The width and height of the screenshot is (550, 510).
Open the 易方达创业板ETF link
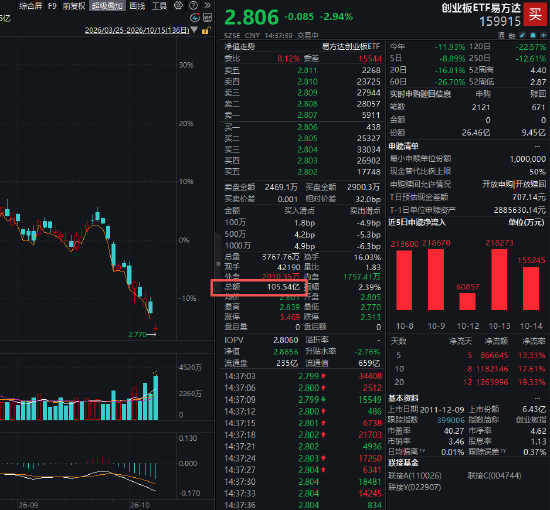[351, 46]
